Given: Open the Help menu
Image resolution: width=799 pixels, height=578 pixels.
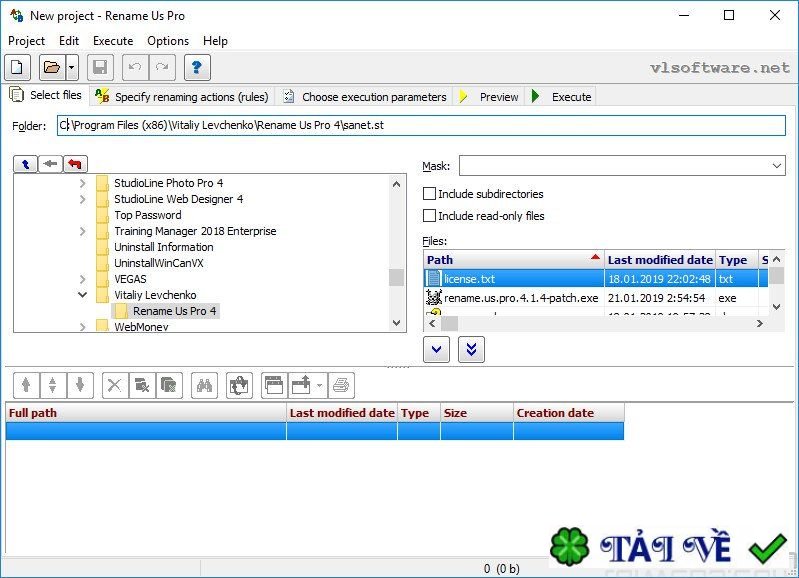Looking at the screenshot, I should [215, 41].
